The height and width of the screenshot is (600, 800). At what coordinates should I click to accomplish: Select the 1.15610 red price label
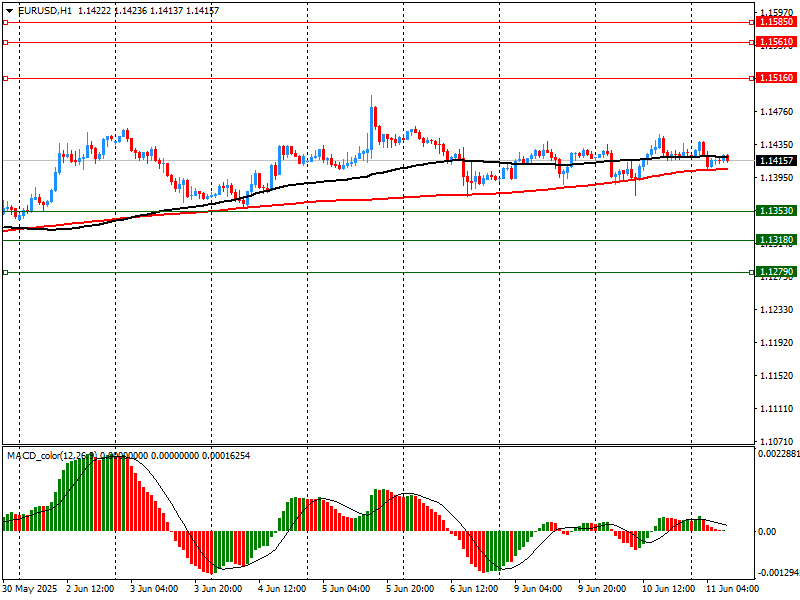tap(776, 42)
